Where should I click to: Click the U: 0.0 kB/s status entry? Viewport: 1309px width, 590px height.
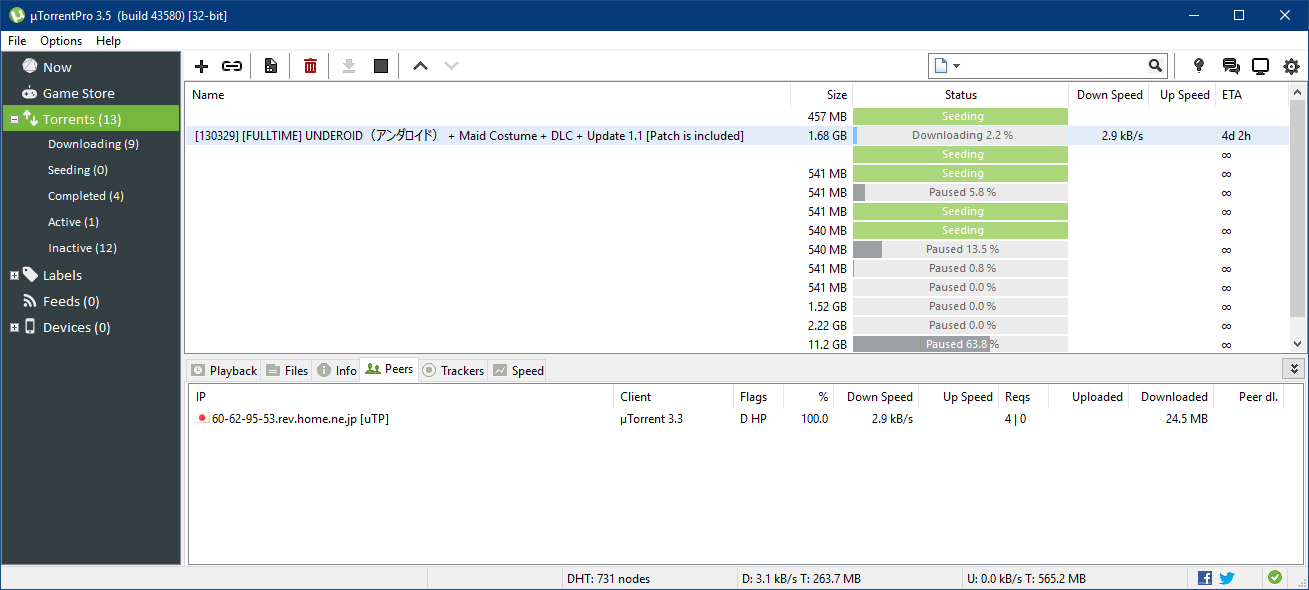click(1026, 578)
